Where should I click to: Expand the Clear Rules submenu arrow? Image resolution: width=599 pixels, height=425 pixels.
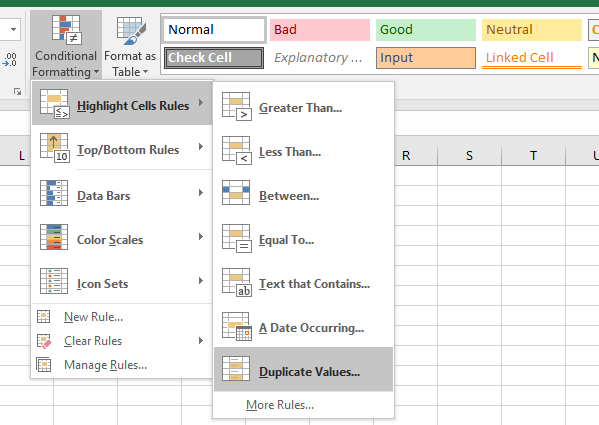click(201, 341)
